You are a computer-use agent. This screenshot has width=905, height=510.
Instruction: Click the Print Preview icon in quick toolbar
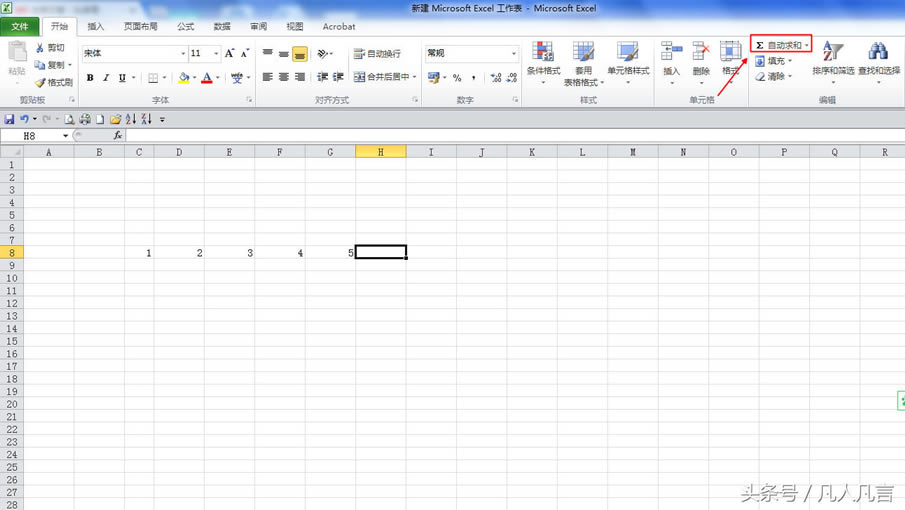tap(69, 119)
